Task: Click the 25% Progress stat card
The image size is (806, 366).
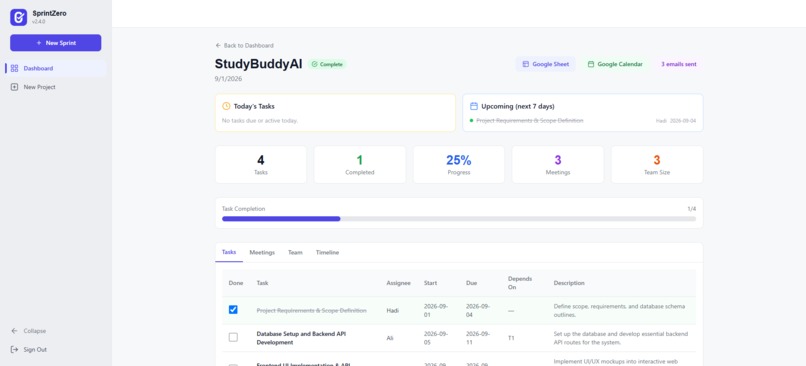Action: [x=459, y=164]
